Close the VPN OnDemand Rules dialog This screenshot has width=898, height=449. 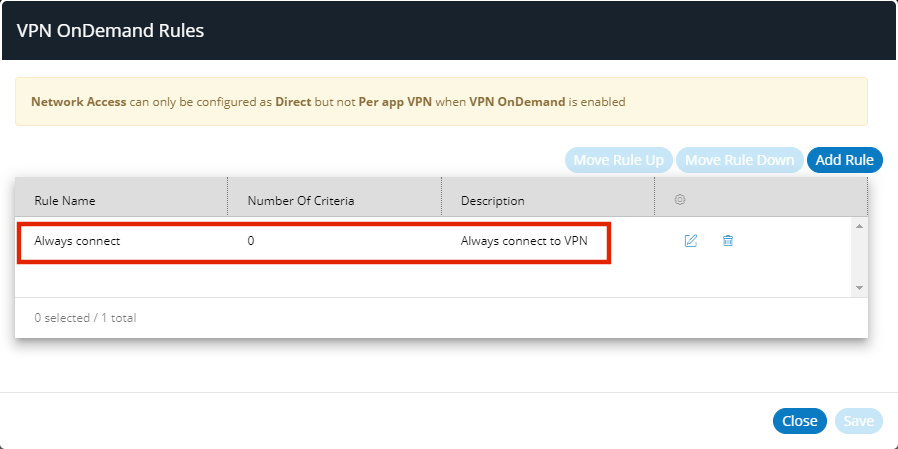pyautogui.click(x=799, y=421)
